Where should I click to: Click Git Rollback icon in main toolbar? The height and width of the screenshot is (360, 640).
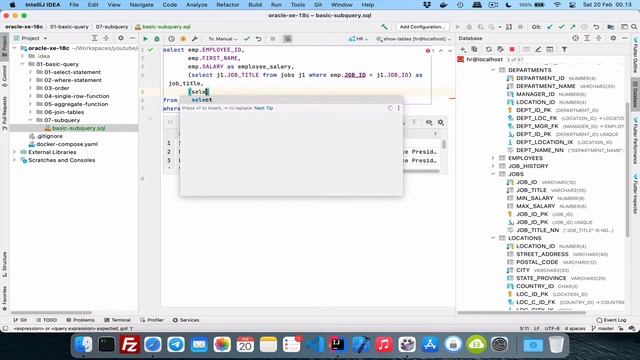point(596,27)
